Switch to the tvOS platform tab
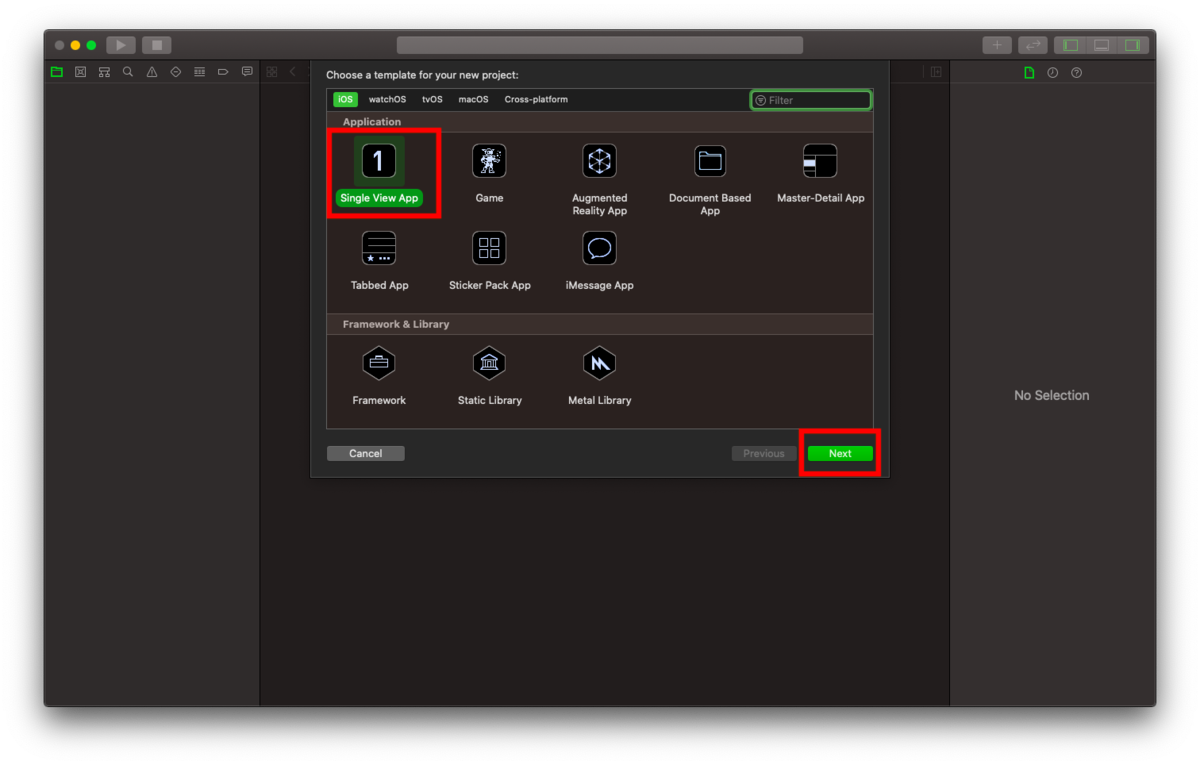 [x=432, y=100]
